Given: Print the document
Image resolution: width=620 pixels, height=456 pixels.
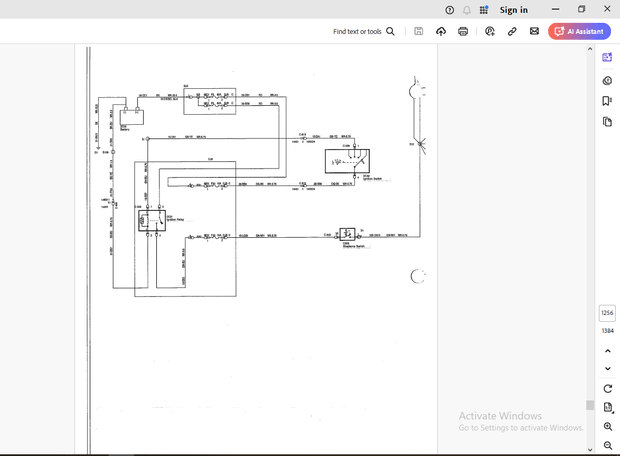Looking at the screenshot, I should click(463, 31).
